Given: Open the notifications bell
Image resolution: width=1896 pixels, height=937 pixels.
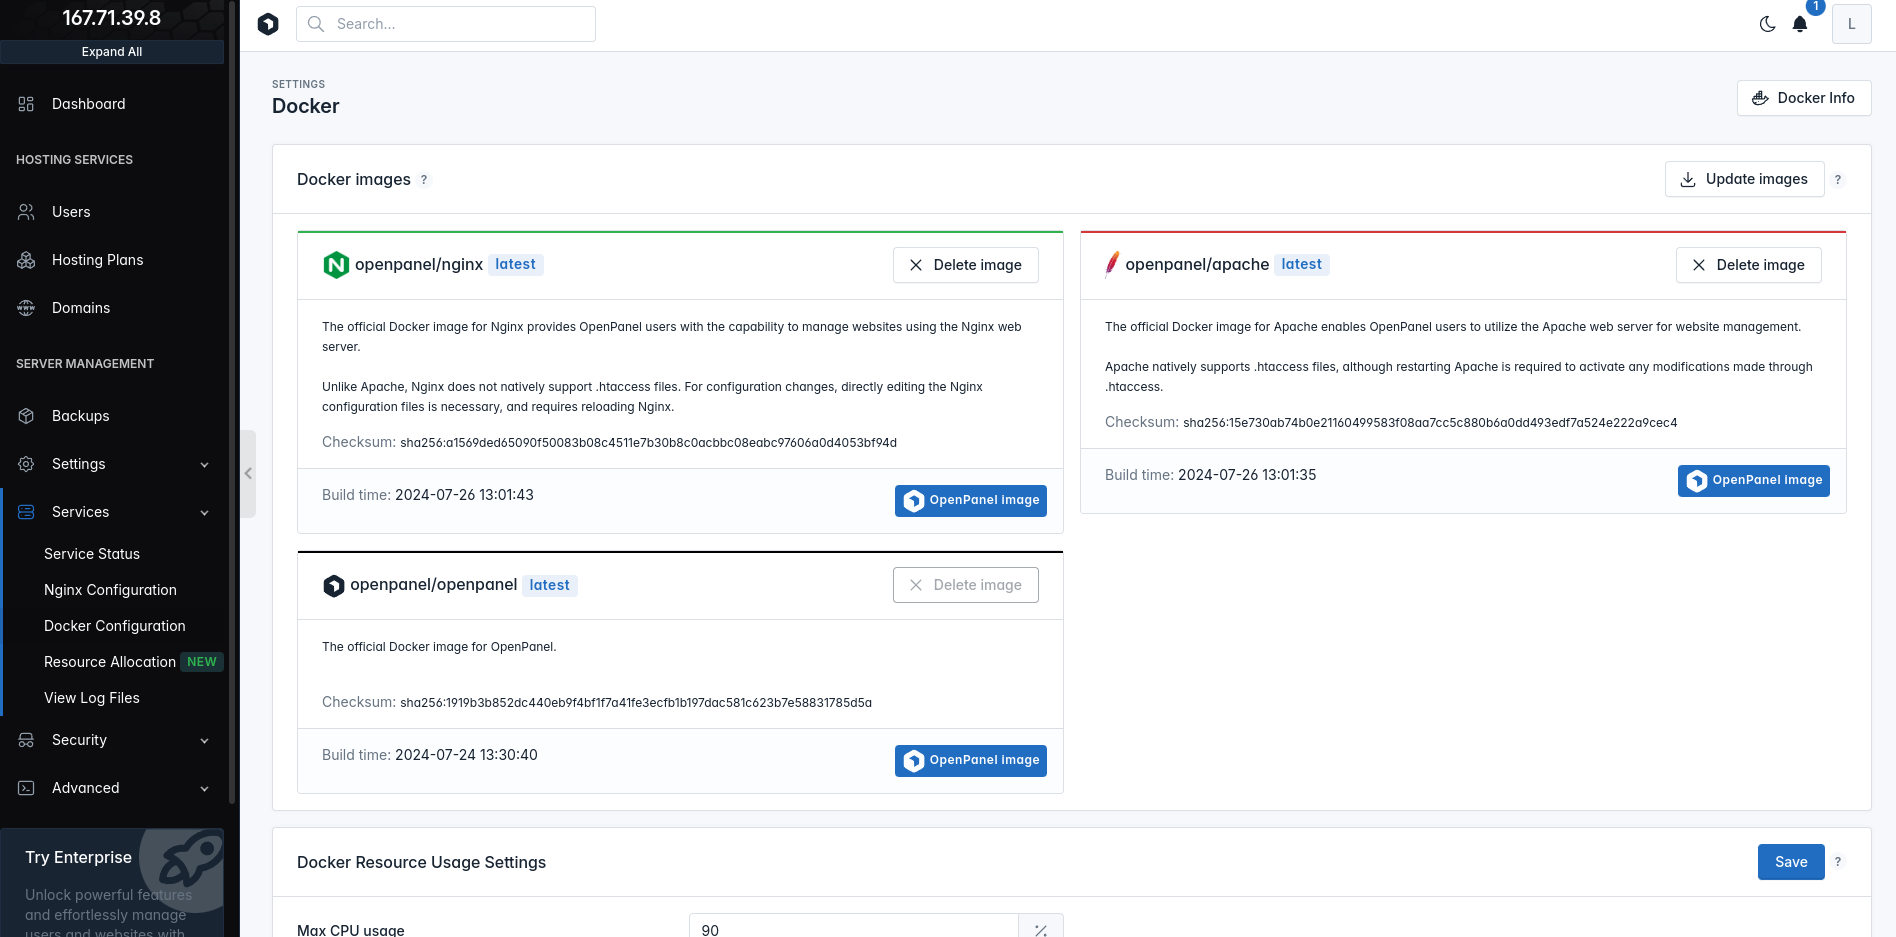Looking at the screenshot, I should point(1800,24).
